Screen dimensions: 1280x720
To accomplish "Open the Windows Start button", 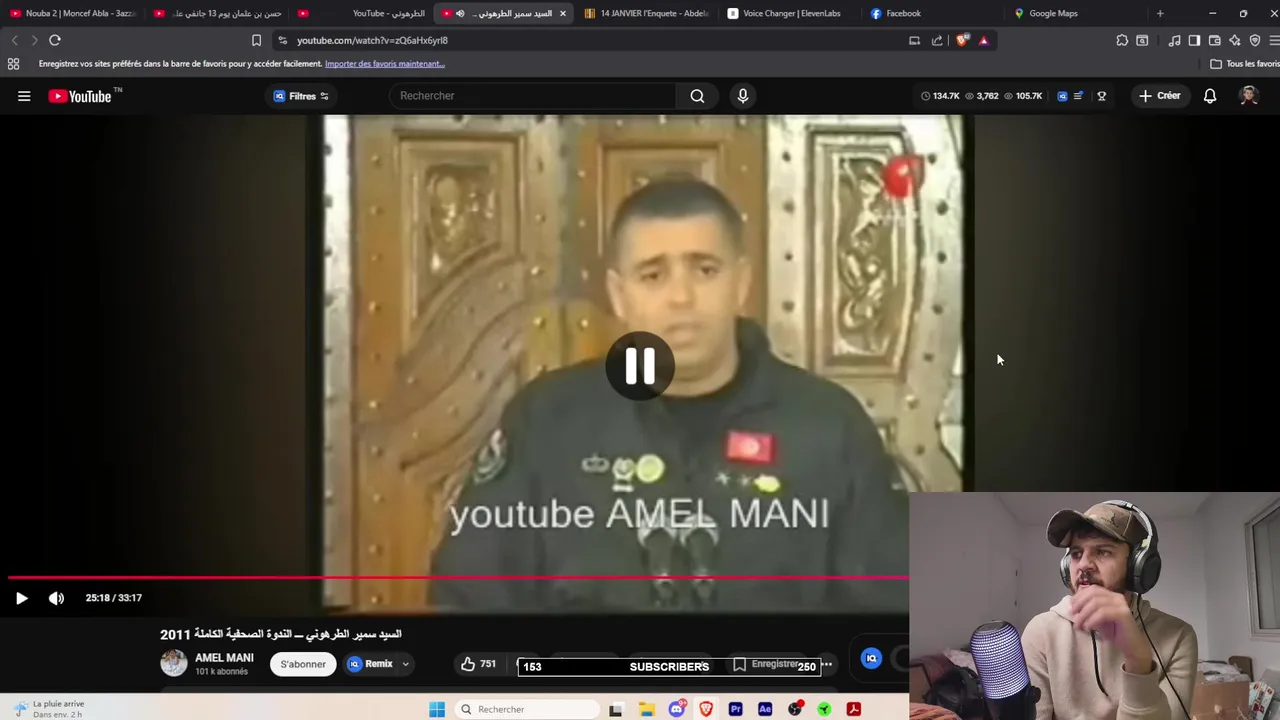I will pos(437,709).
